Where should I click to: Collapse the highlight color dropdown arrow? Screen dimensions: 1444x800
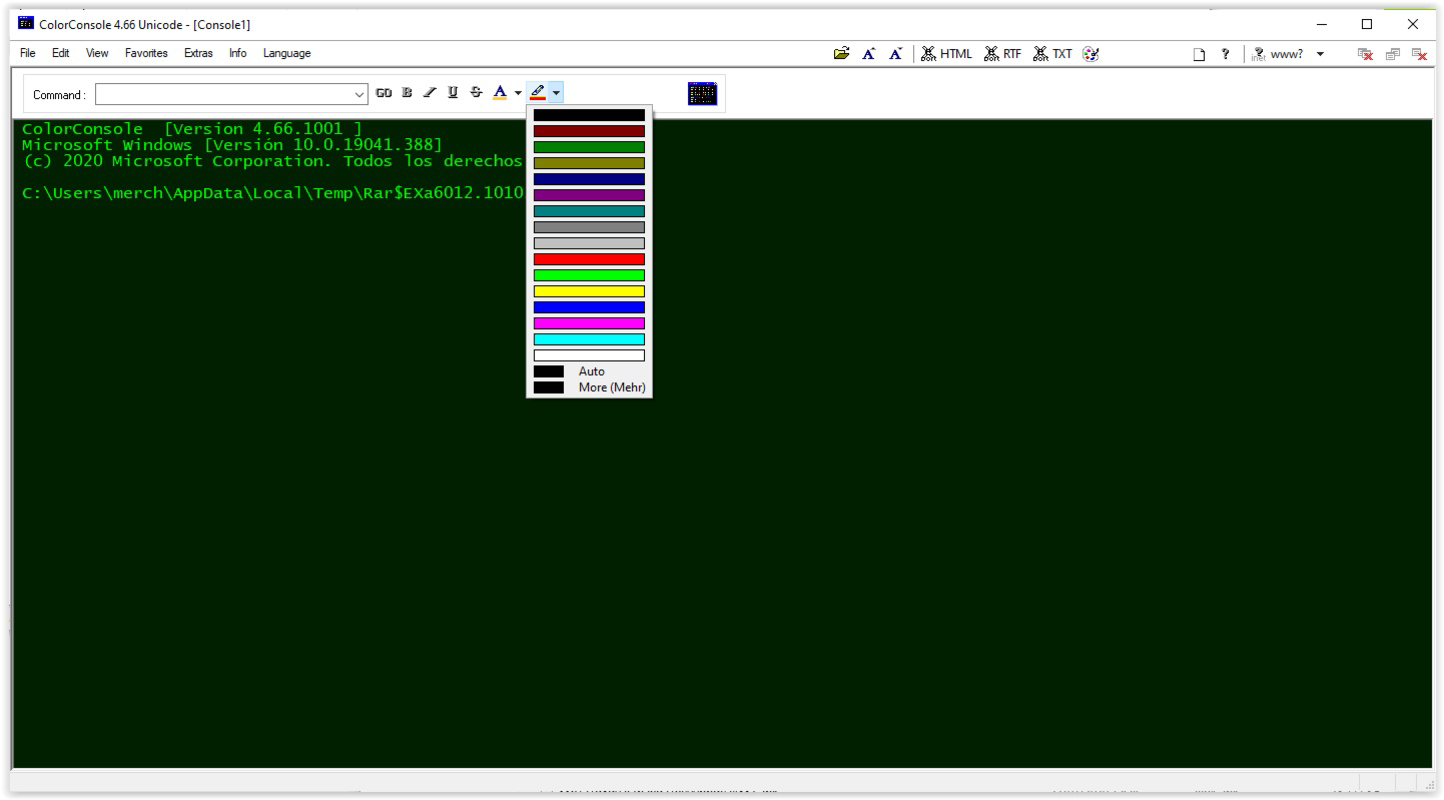point(556,93)
